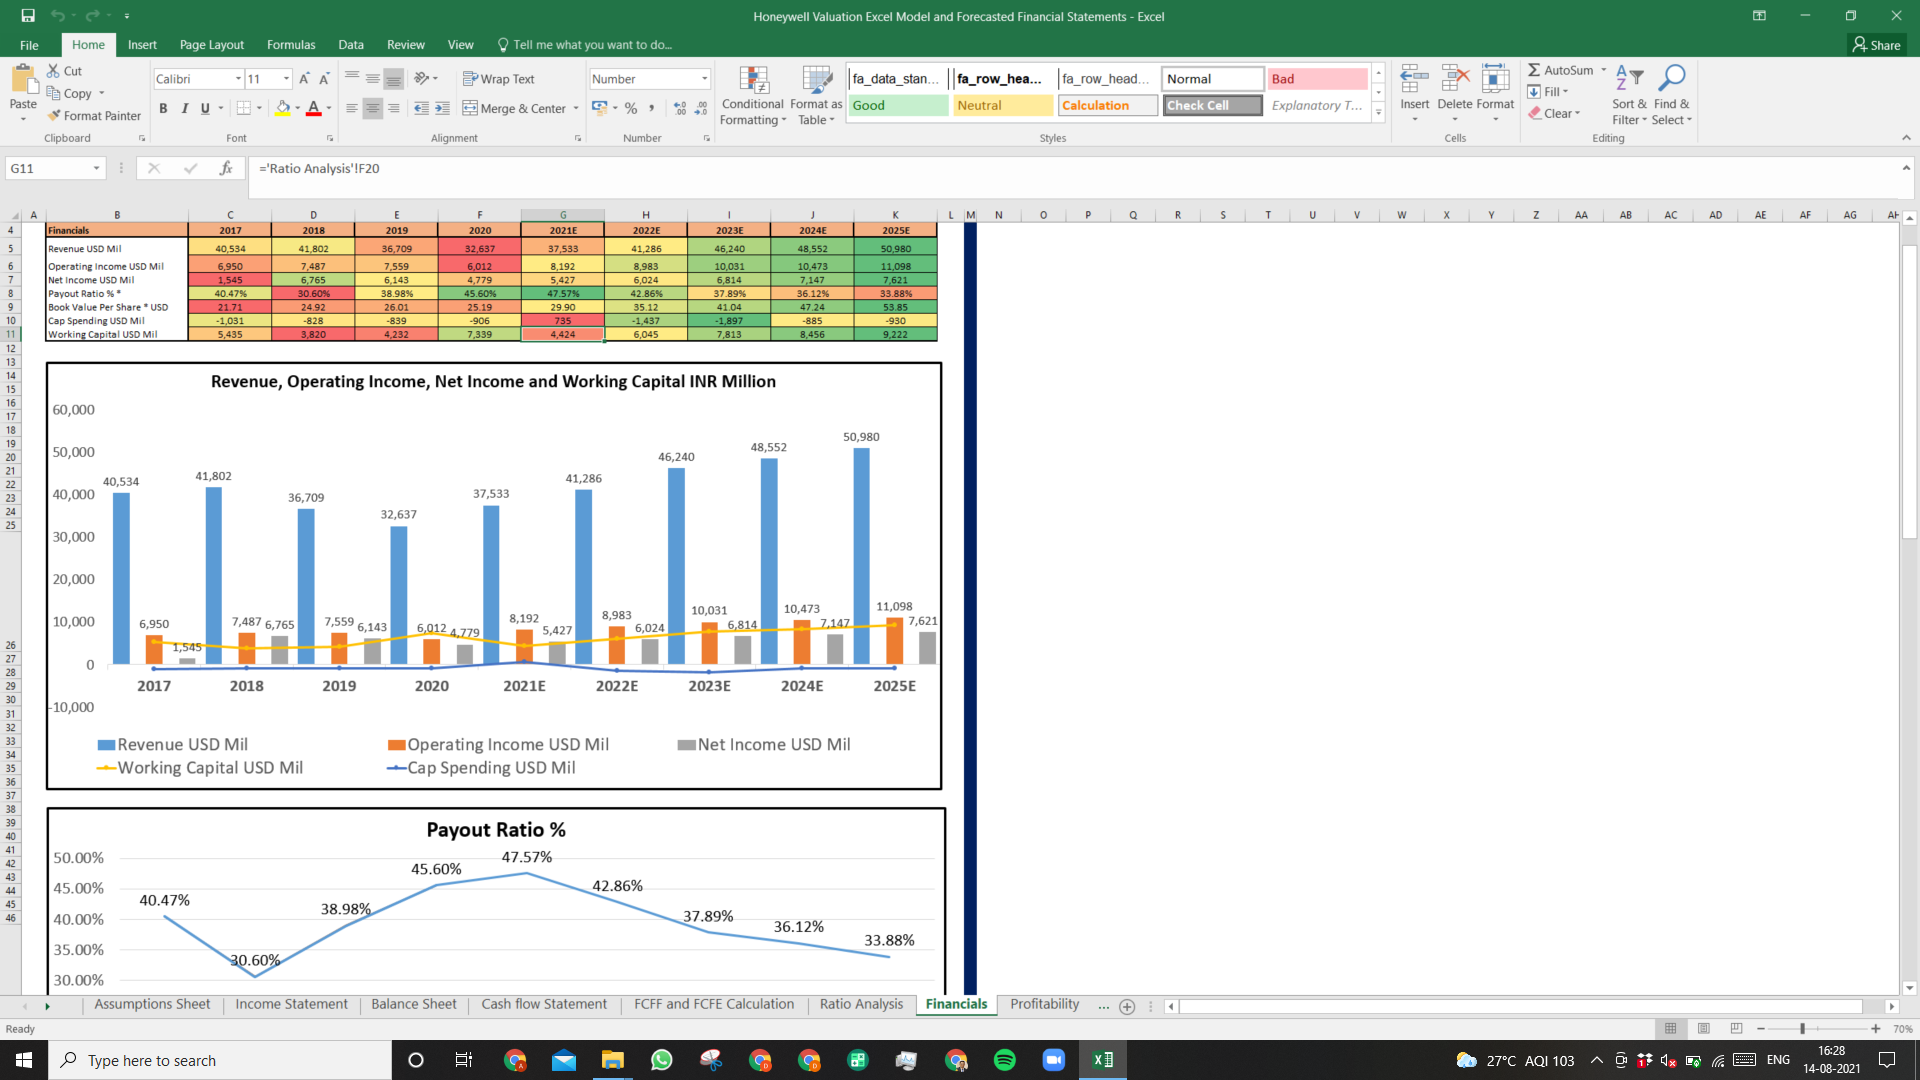This screenshot has width=1920, height=1080.
Task: Open font color red A swatch
Action: [x=313, y=108]
